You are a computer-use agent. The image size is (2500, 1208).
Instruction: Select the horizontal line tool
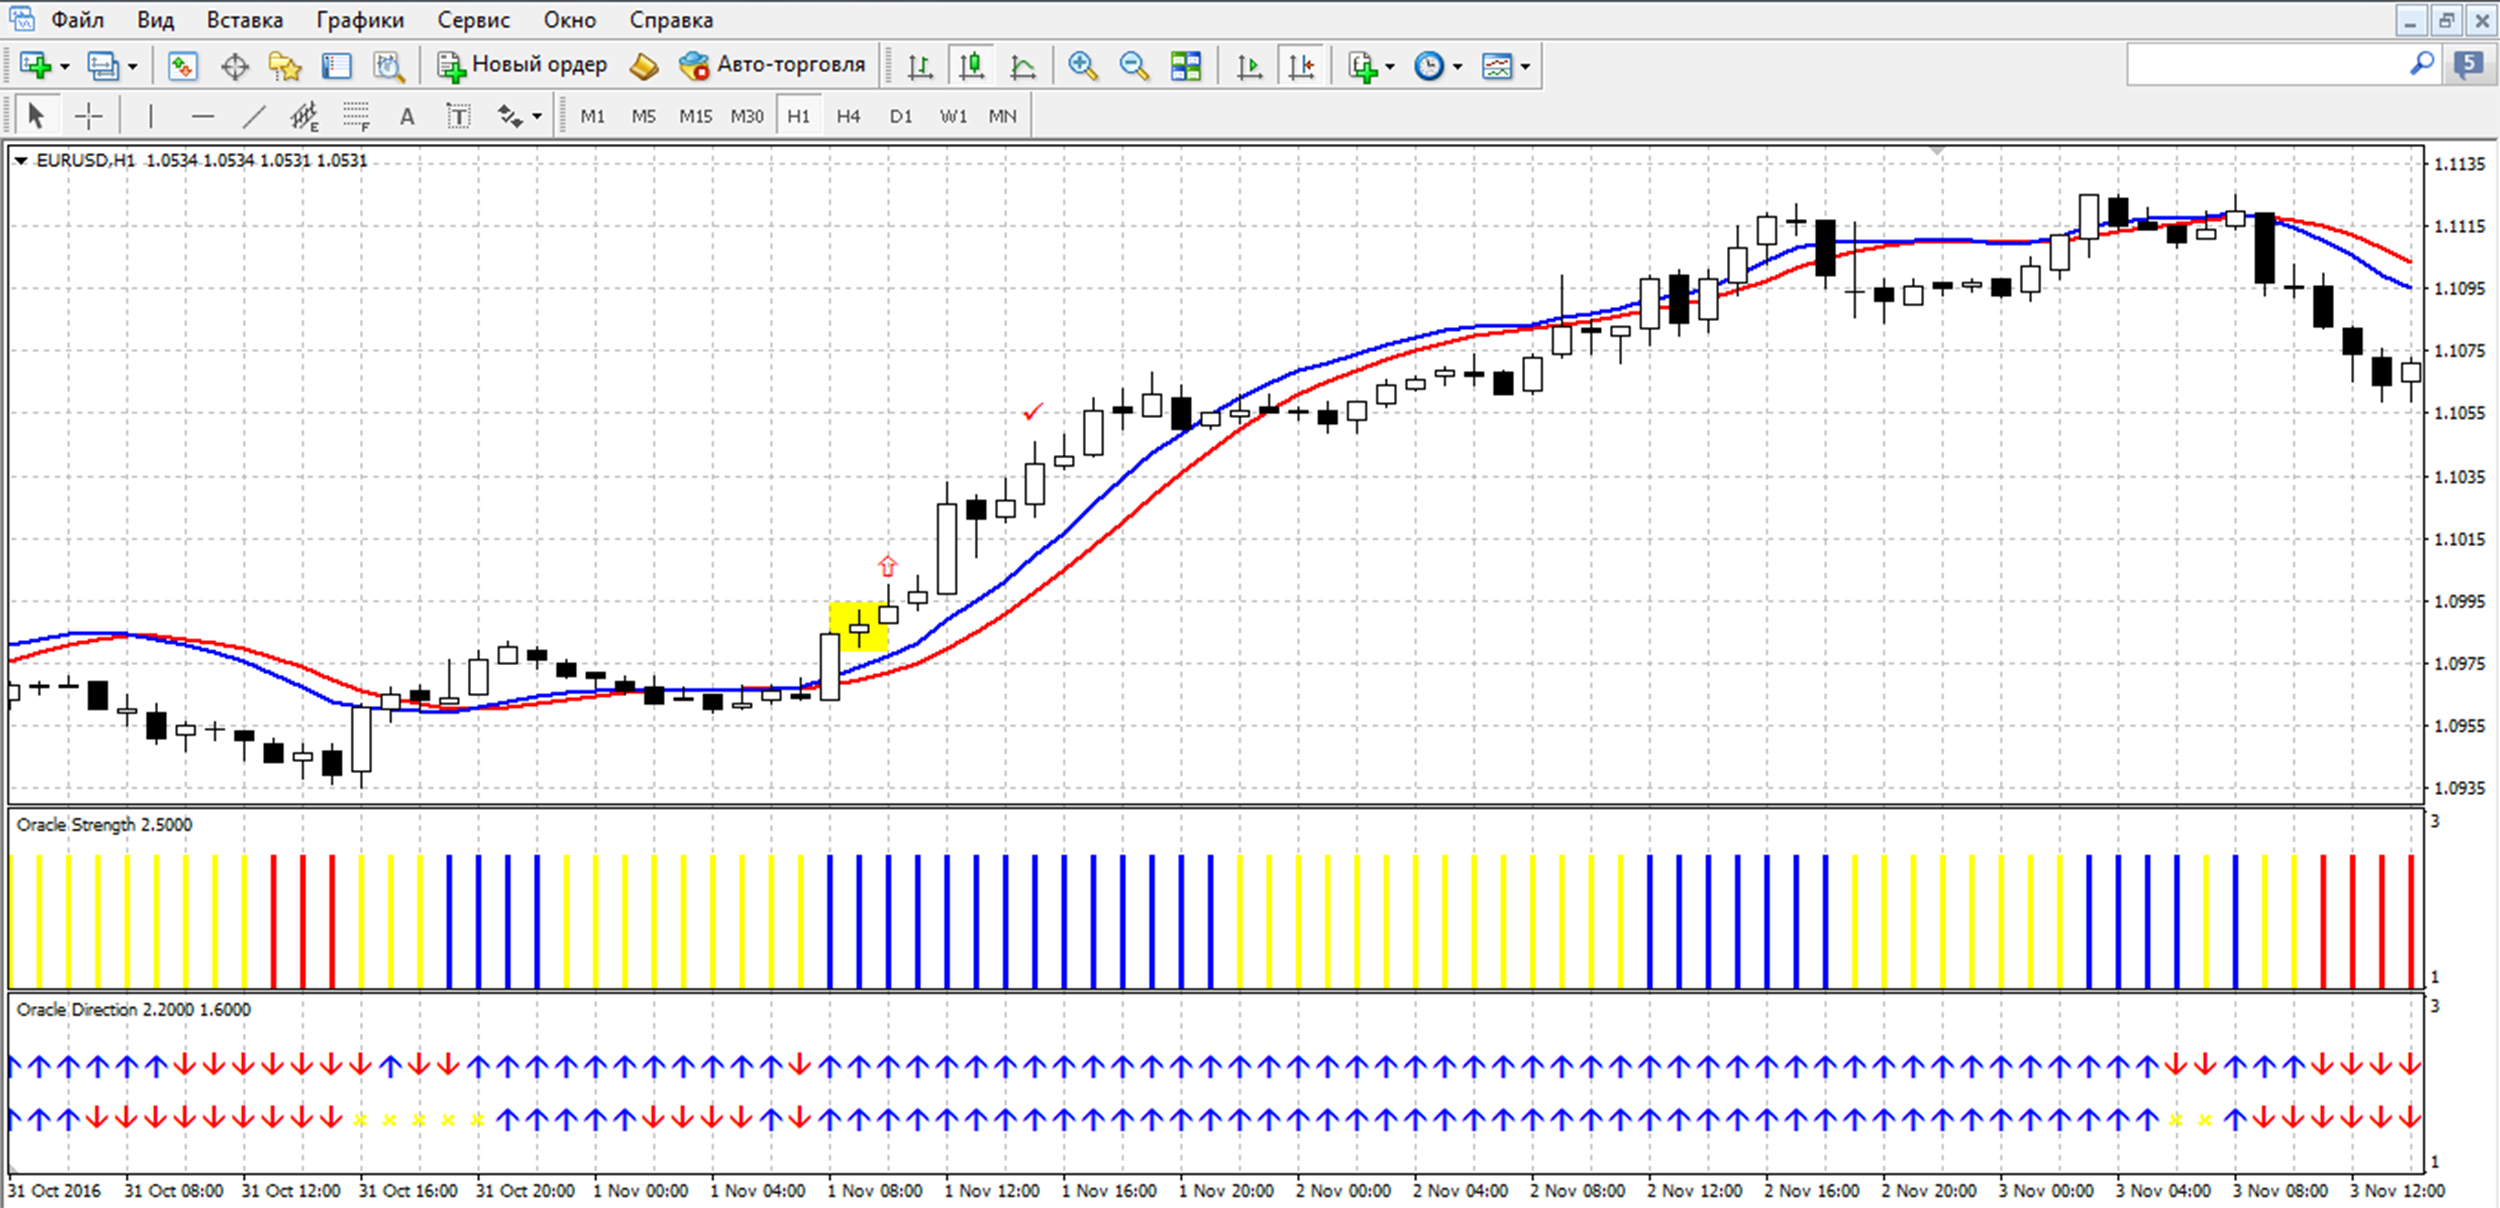203,116
